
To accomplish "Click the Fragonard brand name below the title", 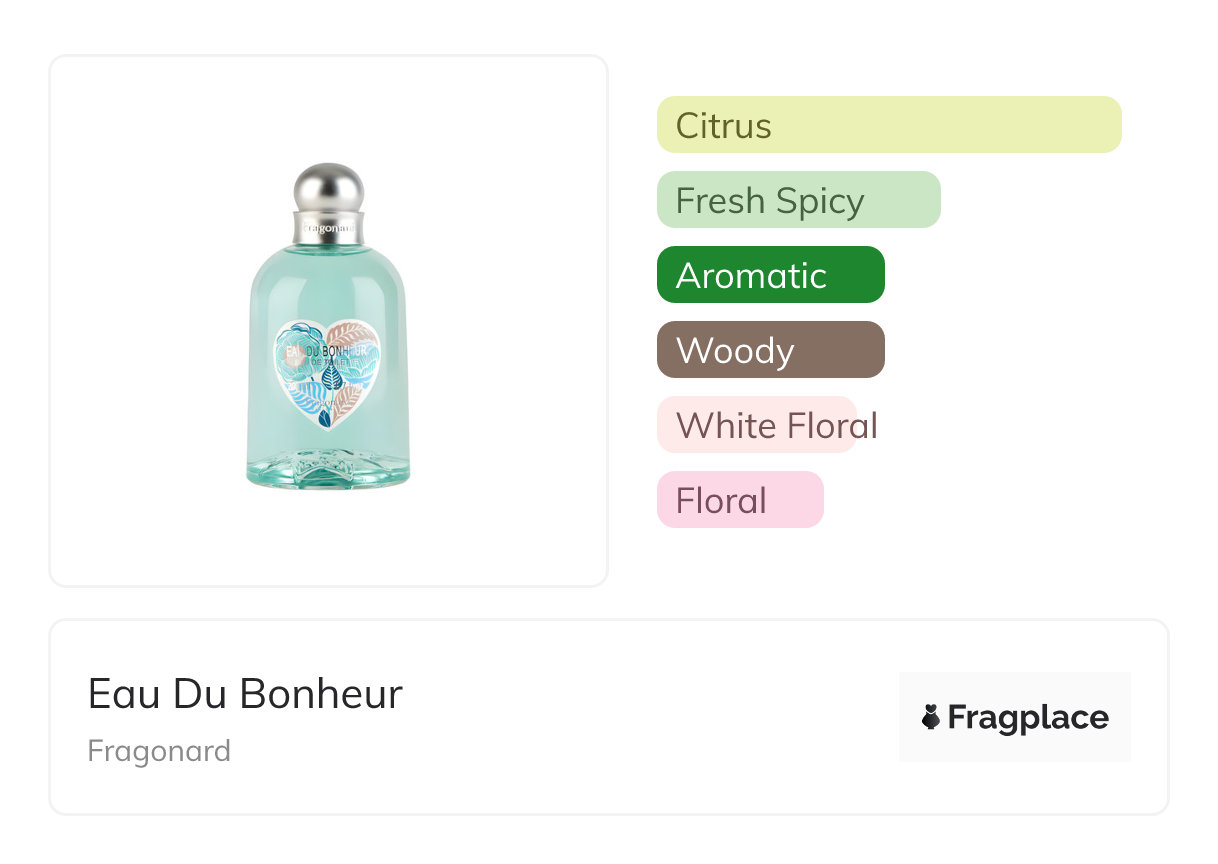I will click(159, 751).
